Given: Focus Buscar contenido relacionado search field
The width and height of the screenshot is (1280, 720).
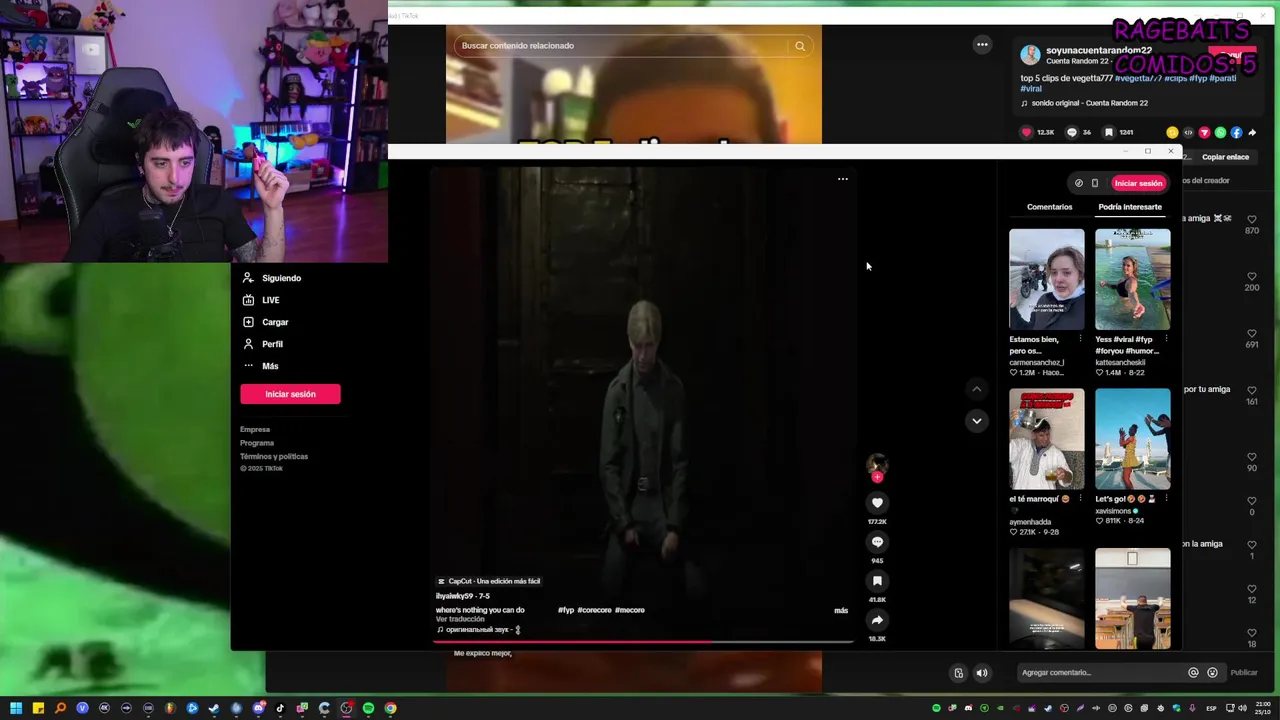Looking at the screenshot, I should click(622, 46).
